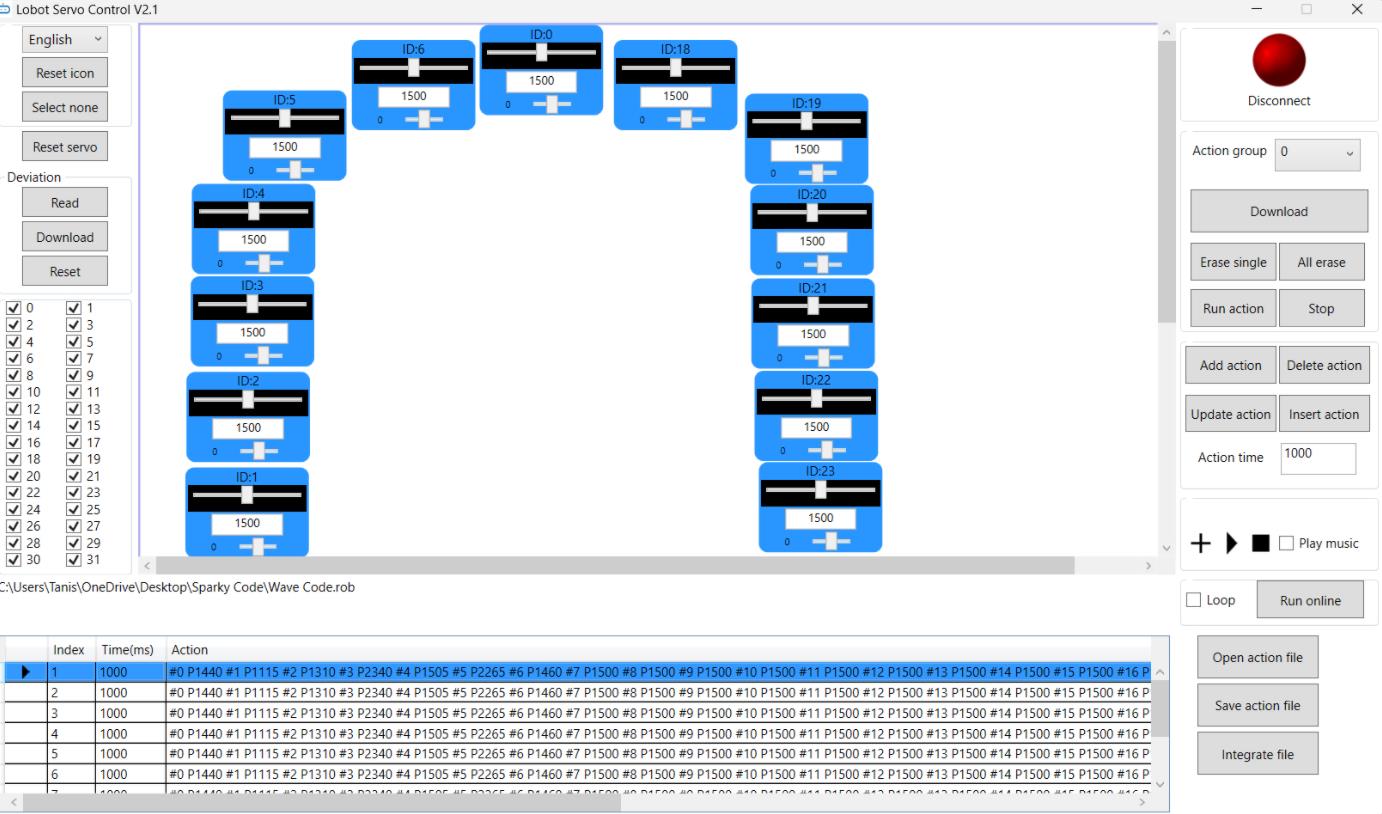Click the plus icon beside Play music
This screenshot has width=1382, height=814.
(1201, 543)
